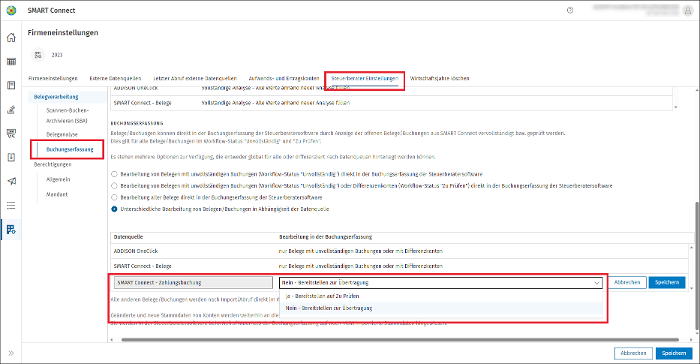Screen dimensions: 700x364
Task: Open Steuerberater Einstellungen tab
Action: coord(365,78)
